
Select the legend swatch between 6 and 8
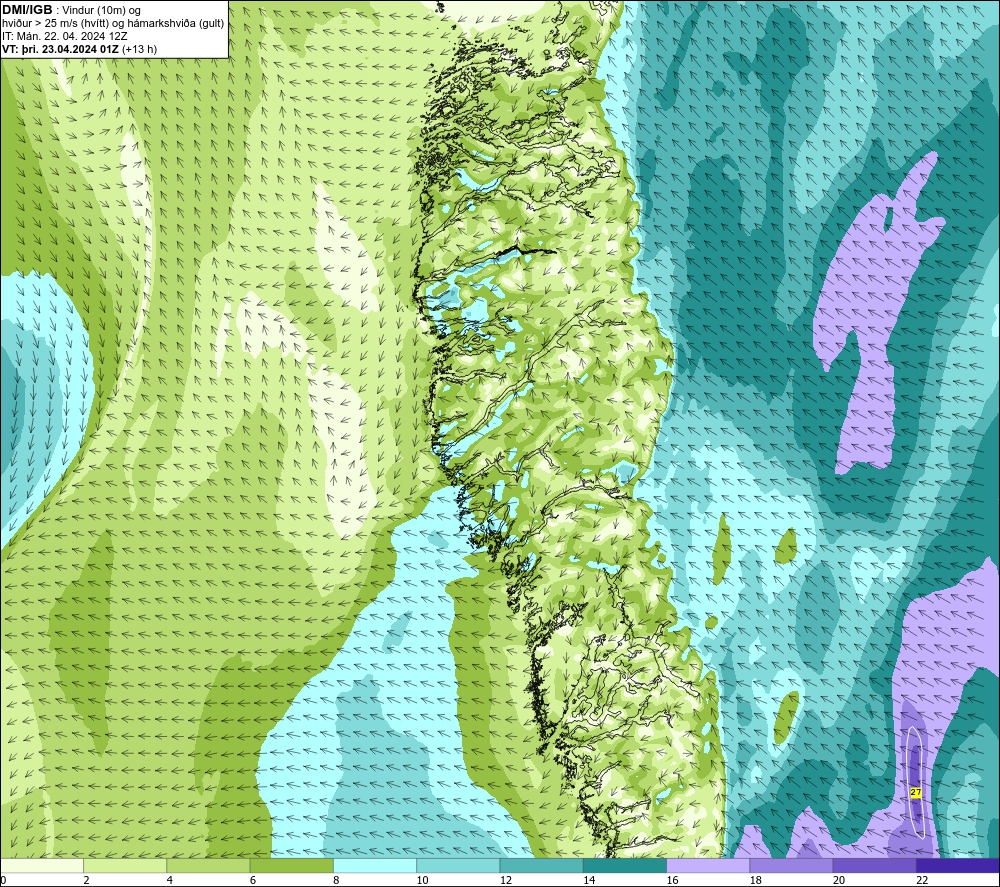(x=291, y=866)
